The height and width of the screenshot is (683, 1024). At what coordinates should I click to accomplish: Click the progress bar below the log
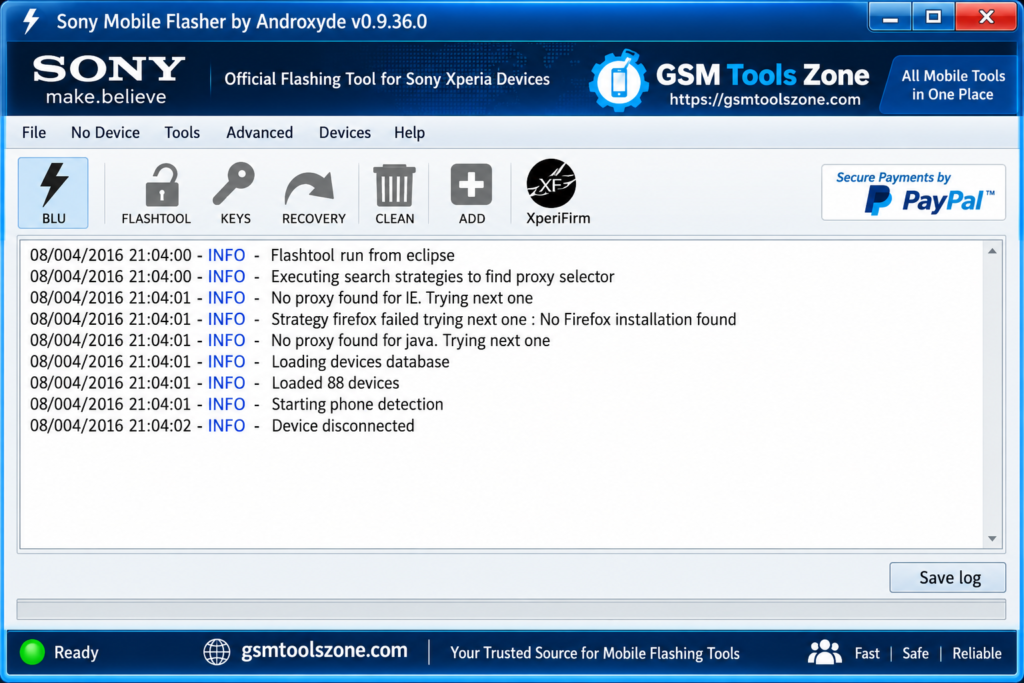(511, 609)
